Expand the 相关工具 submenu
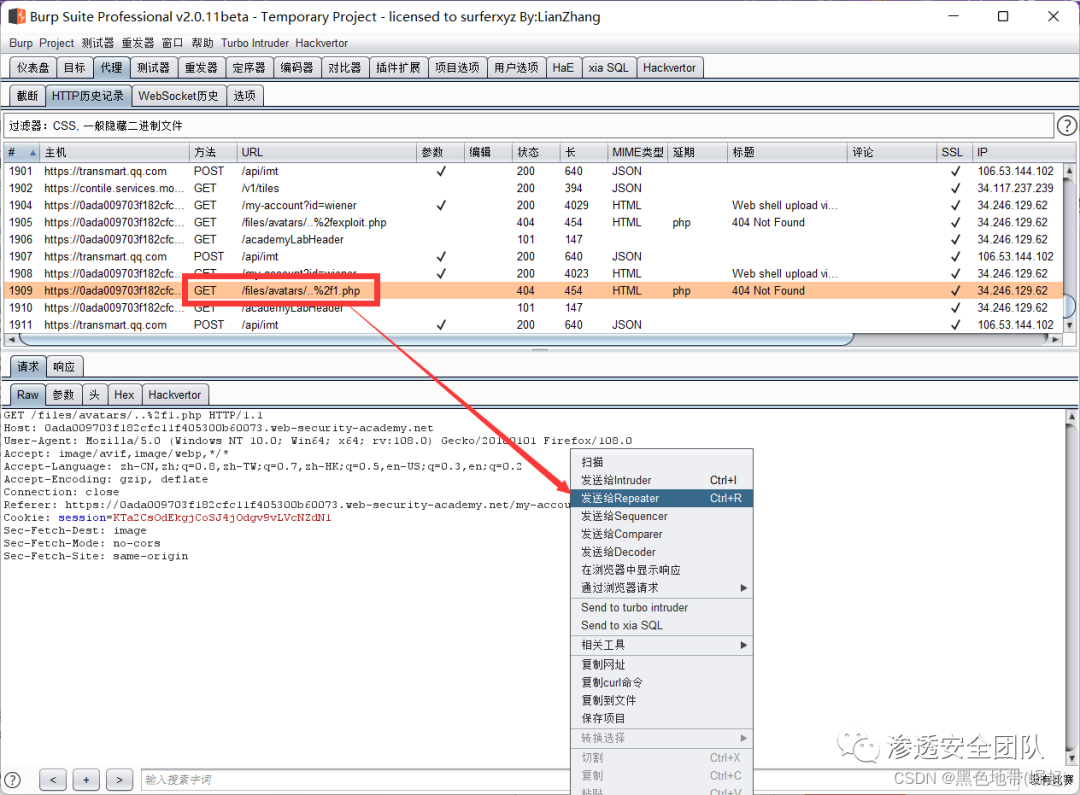 [x=662, y=645]
